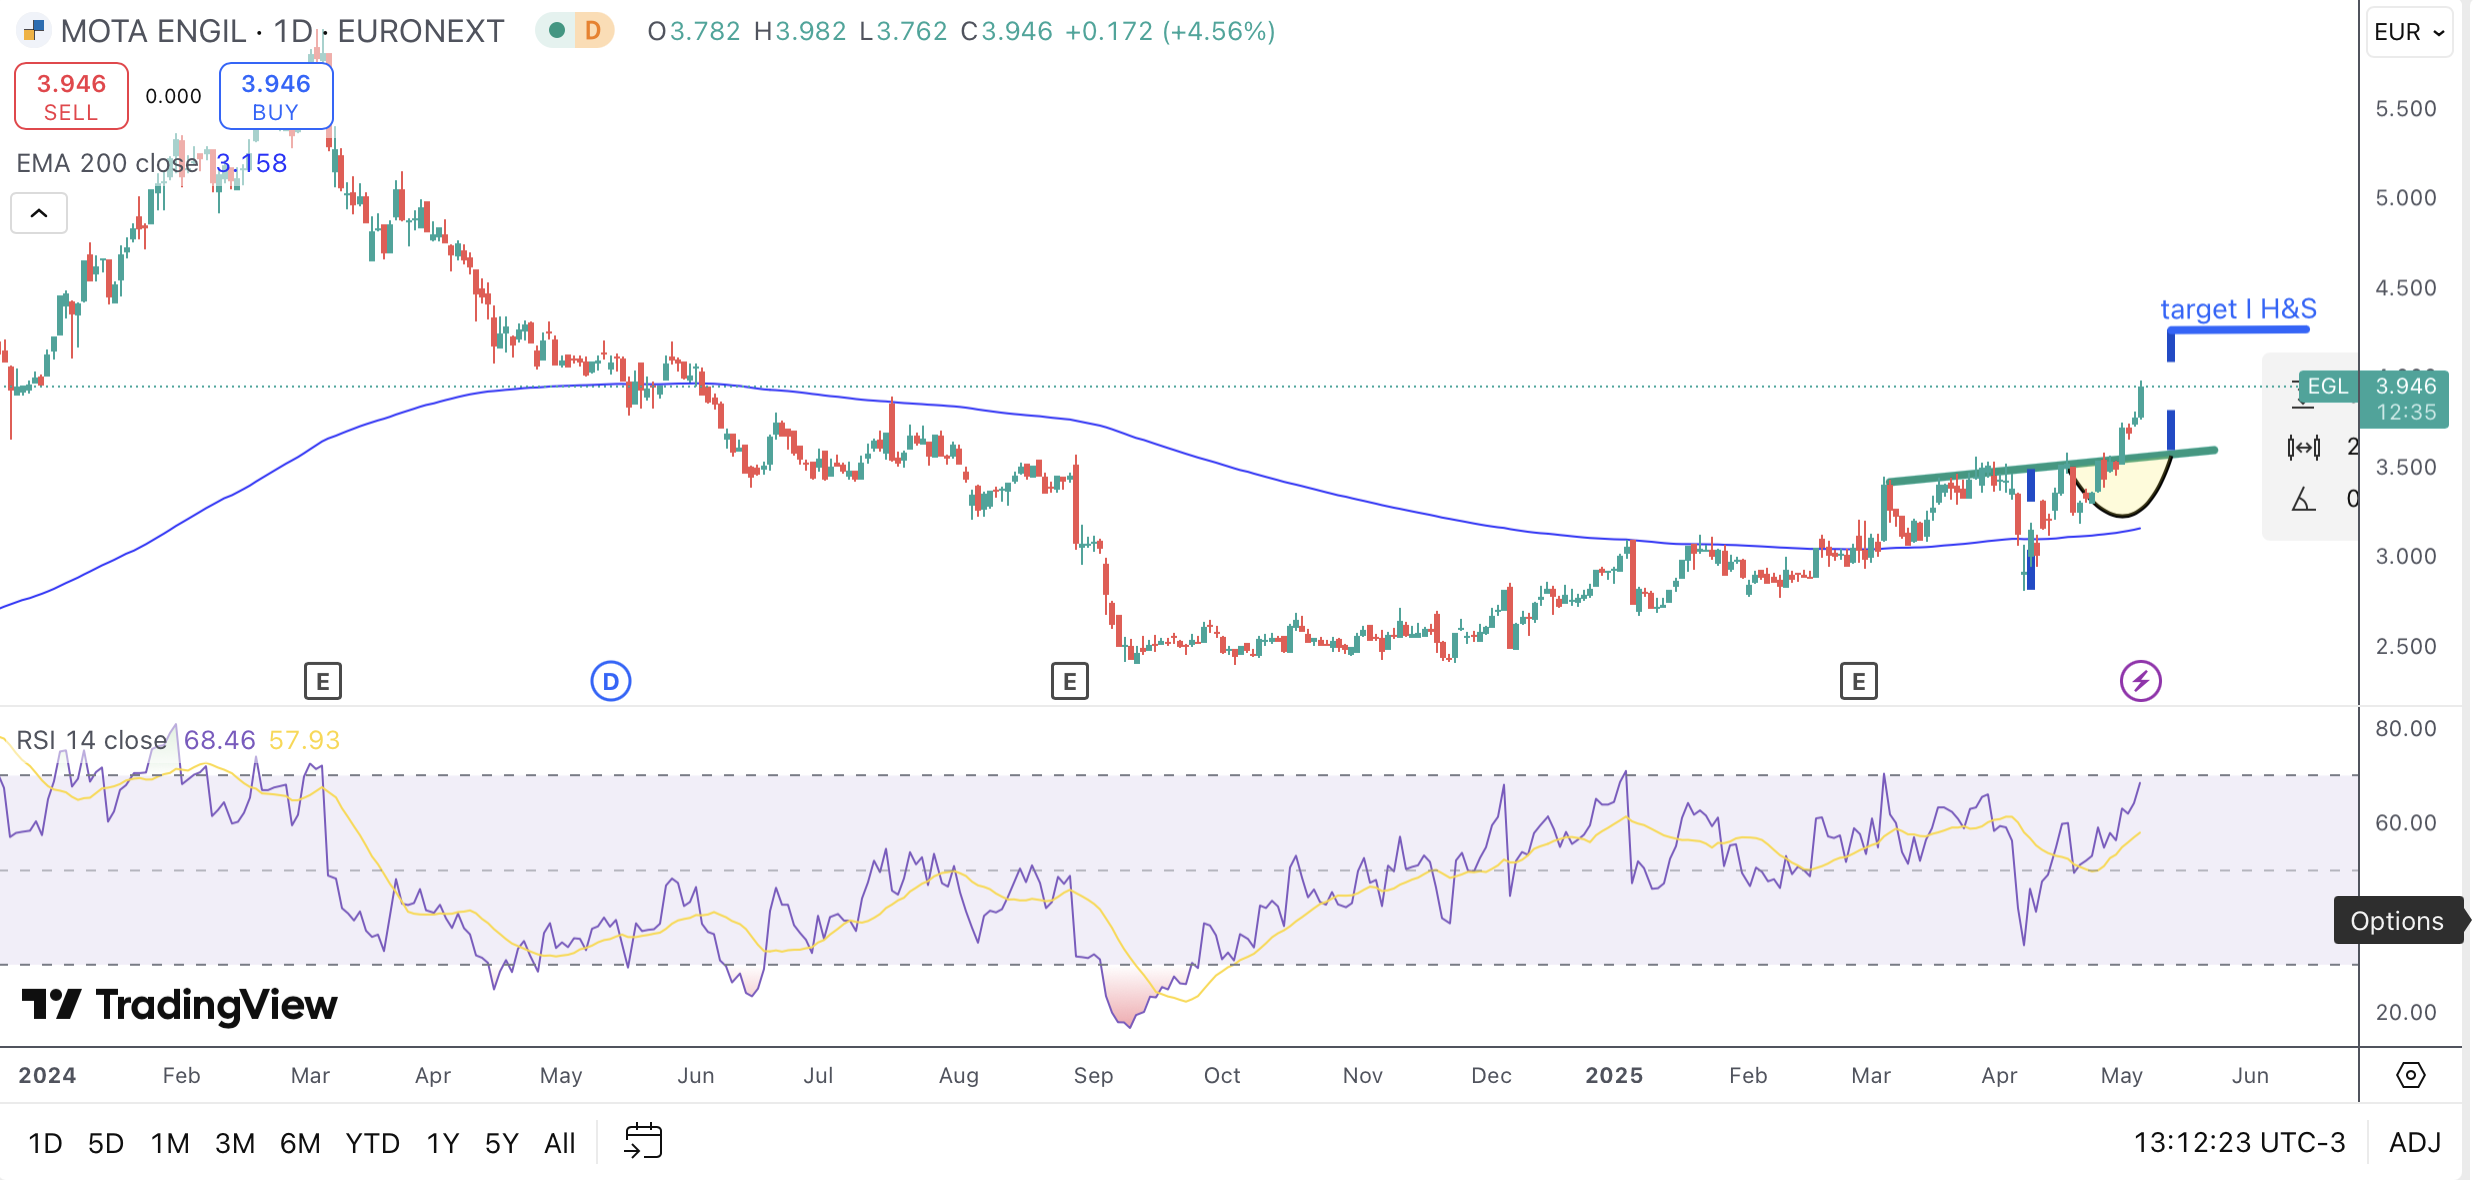Select the YTD time range tab
2474x1180 pixels.
(372, 1143)
